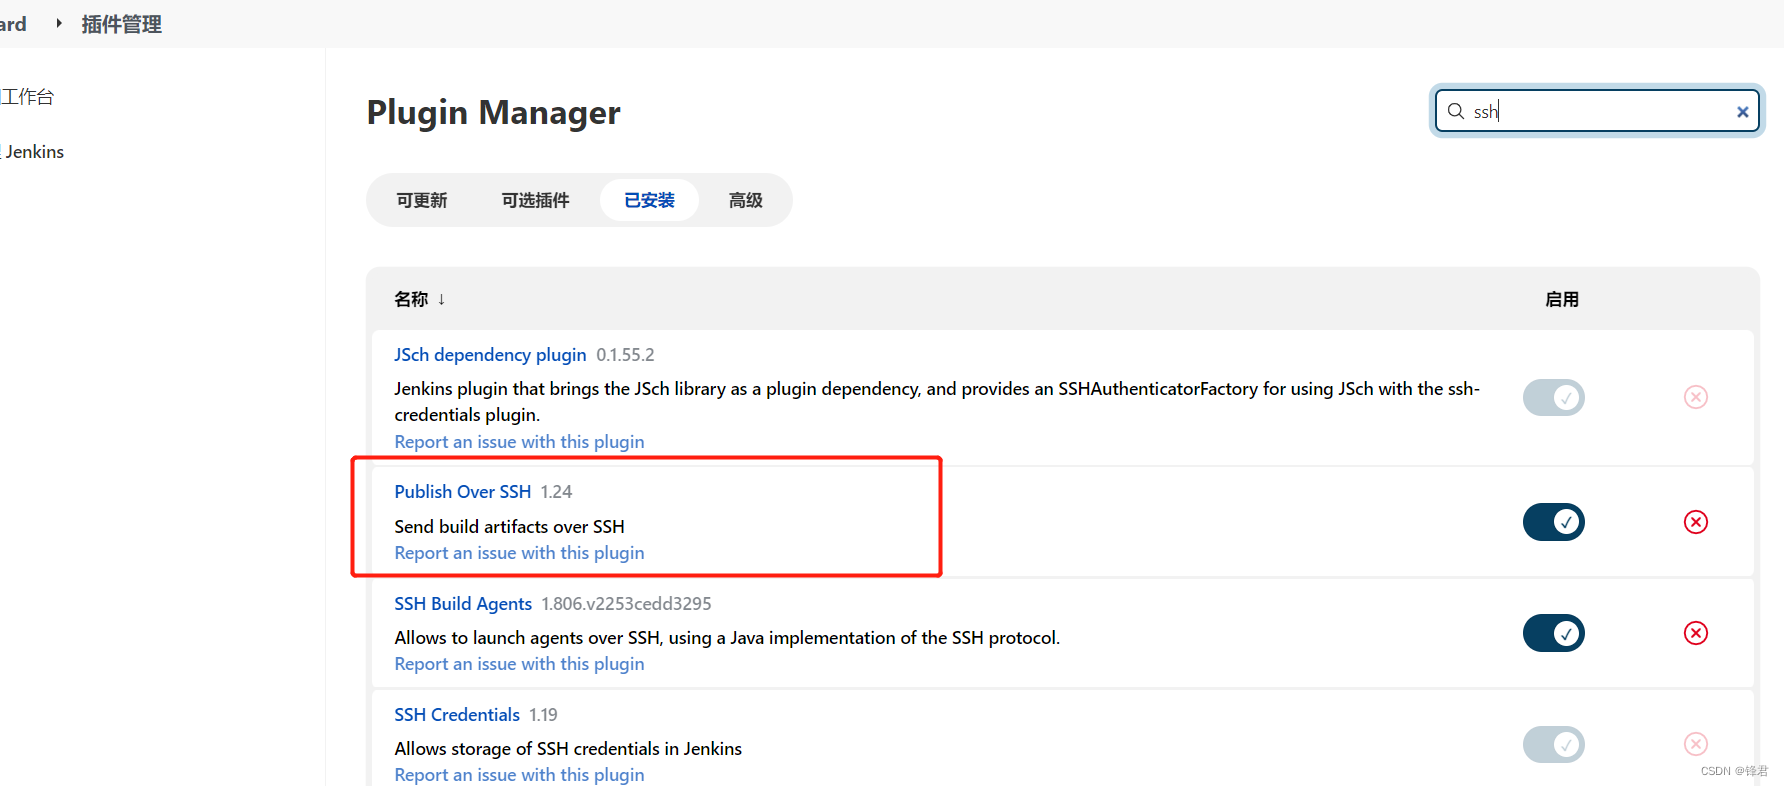The image size is (1784, 786).
Task: Report an issue for SSH Build Agents
Action: [x=519, y=664]
